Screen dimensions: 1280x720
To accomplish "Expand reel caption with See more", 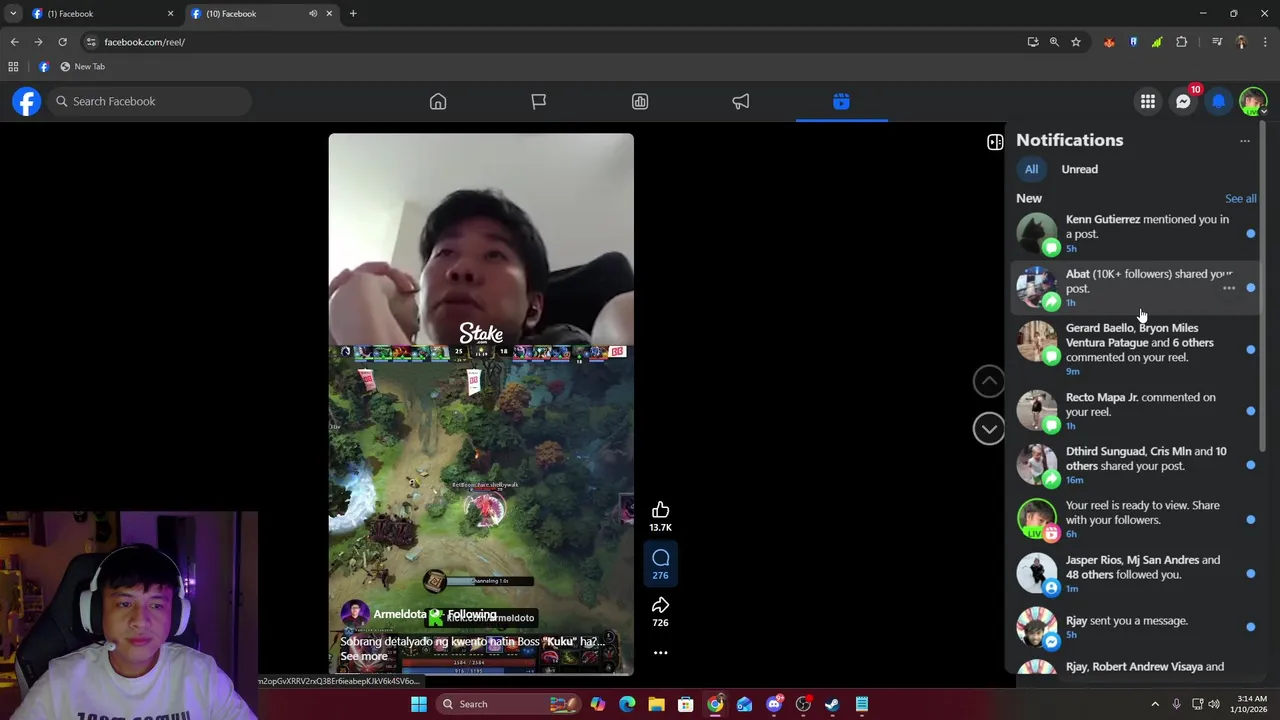I will (x=364, y=657).
